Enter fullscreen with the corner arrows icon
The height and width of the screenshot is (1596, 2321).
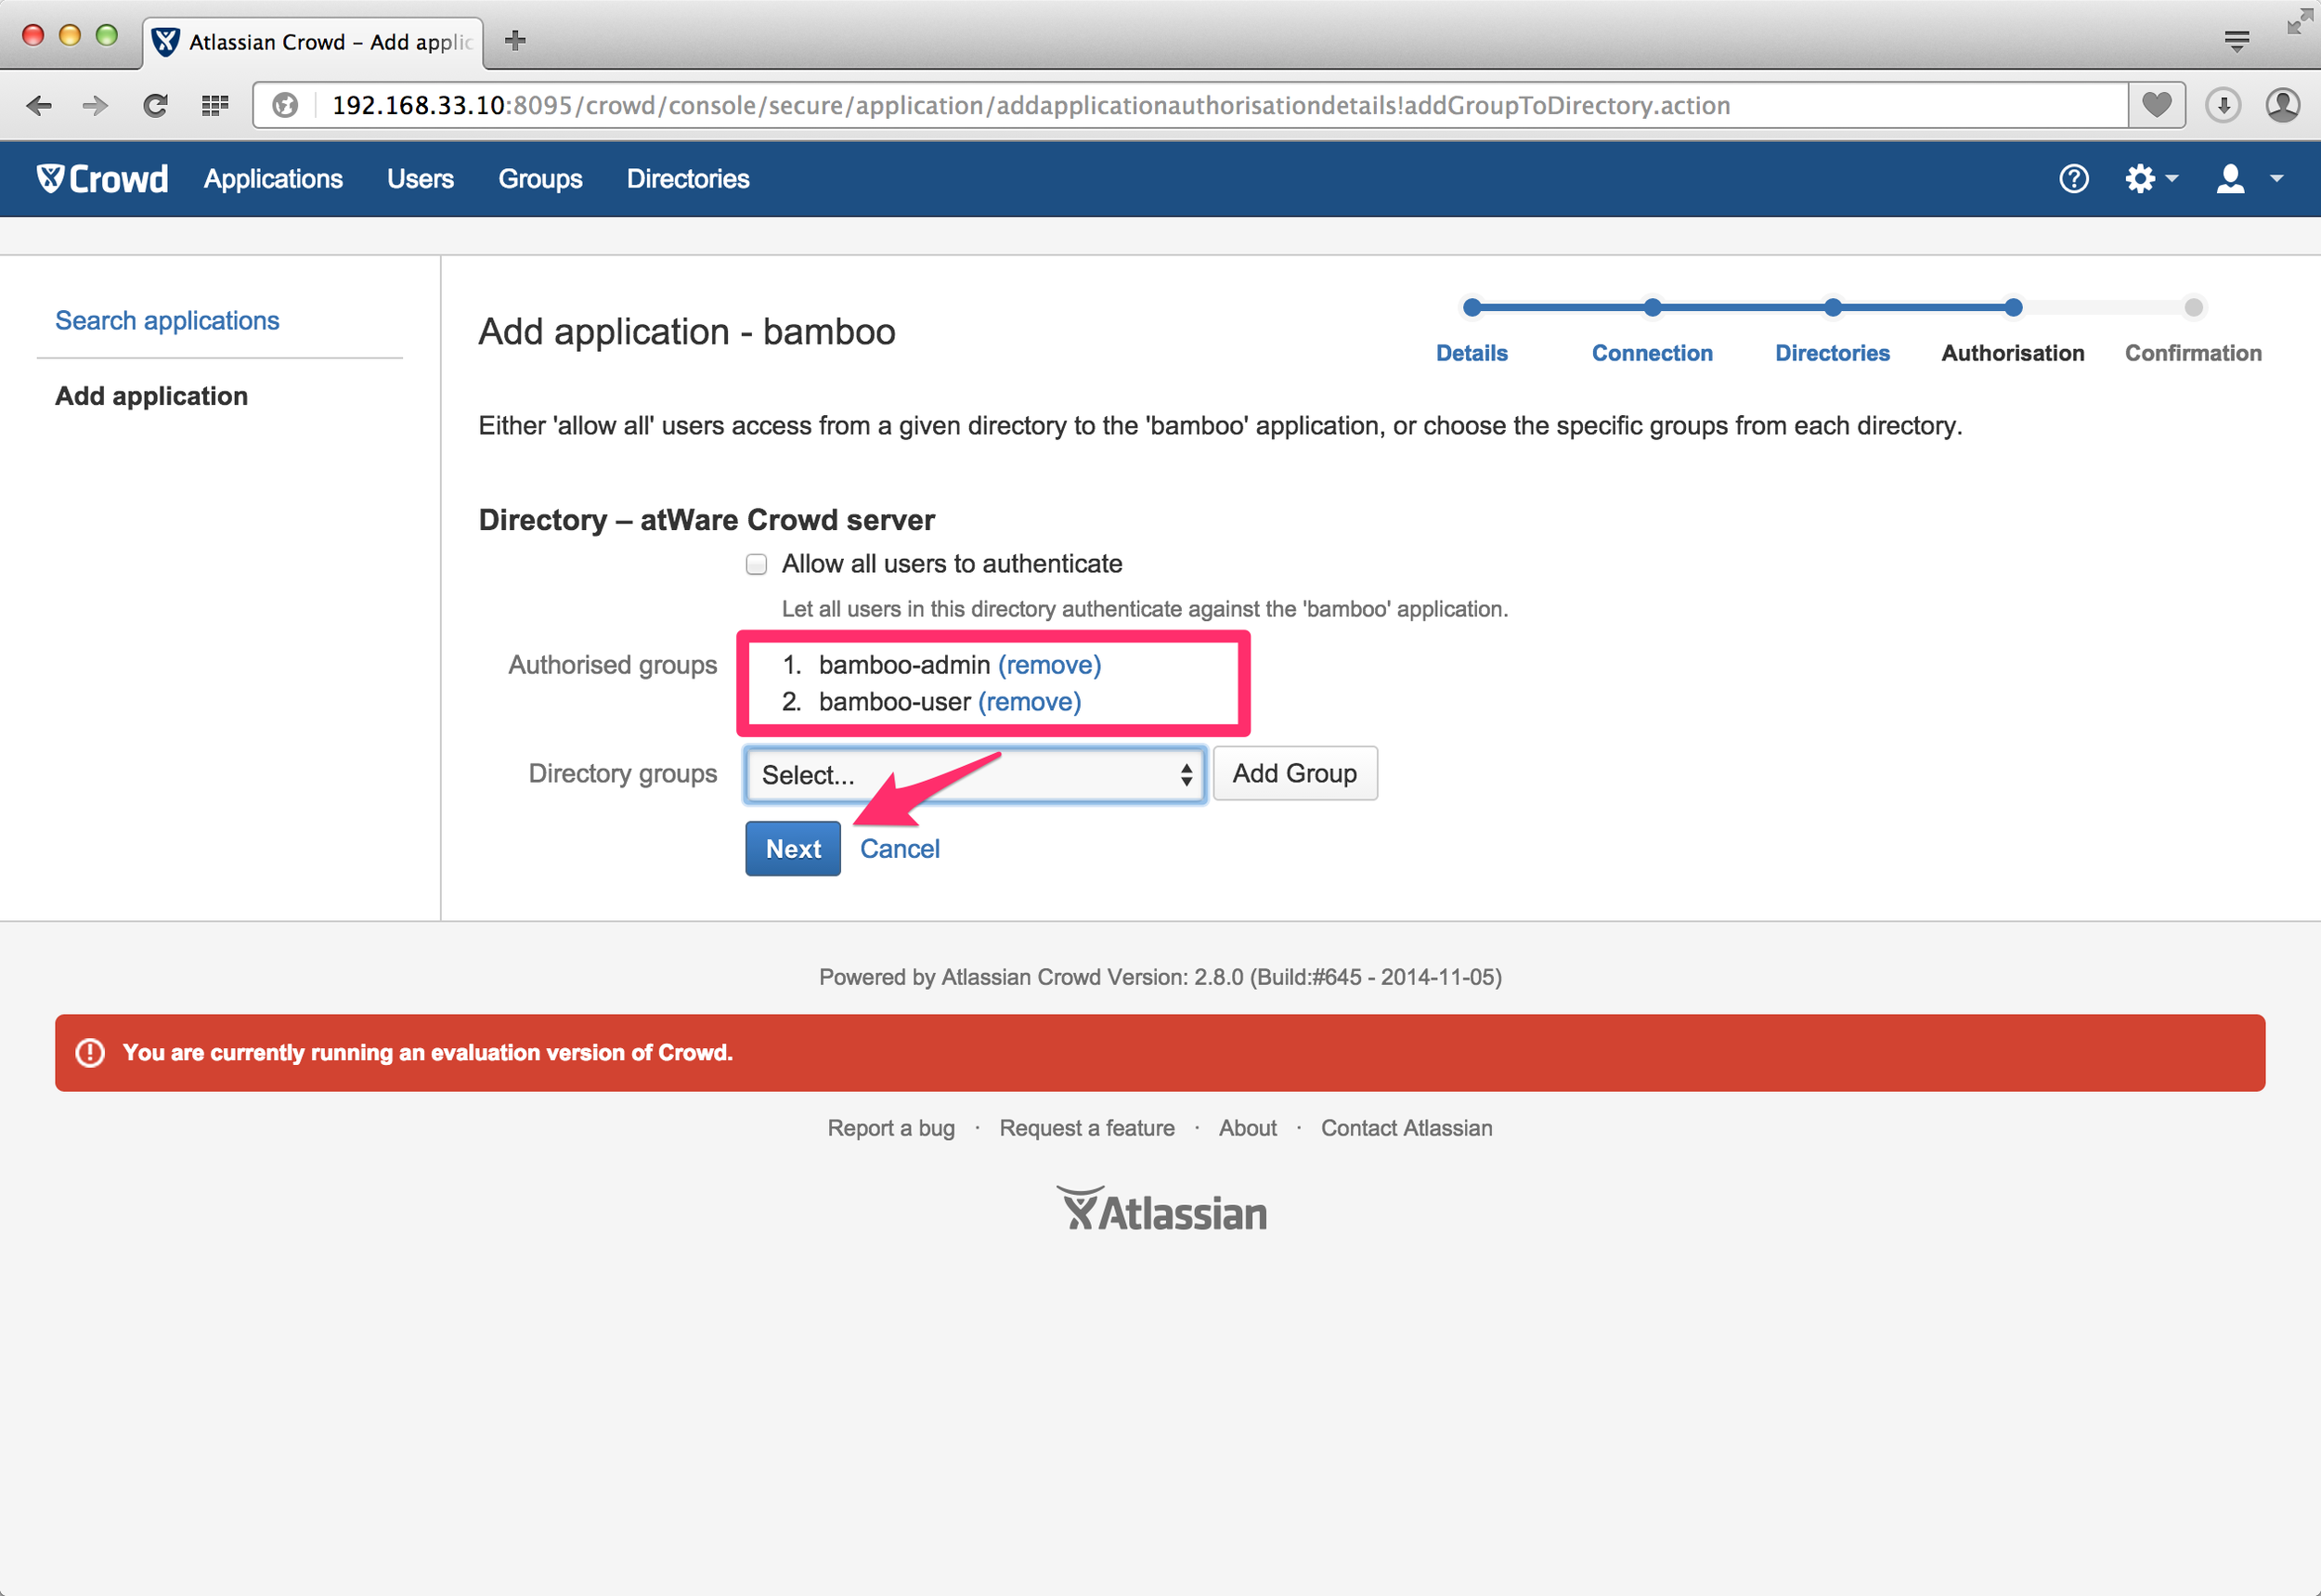pos(2300,21)
